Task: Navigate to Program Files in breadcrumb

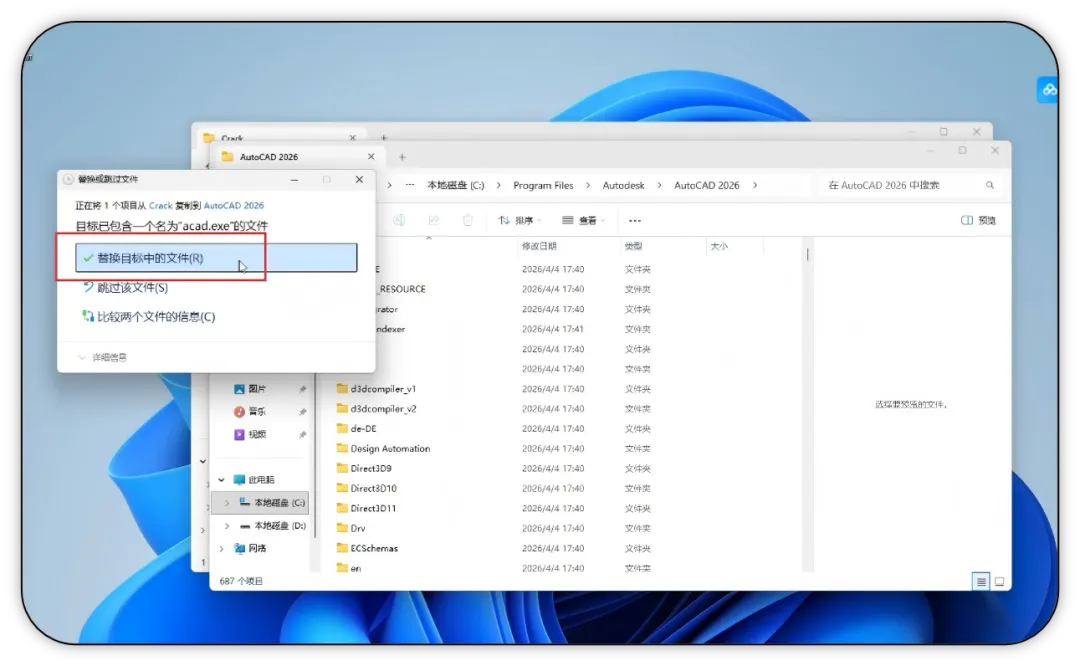Action: coord(543,185)
